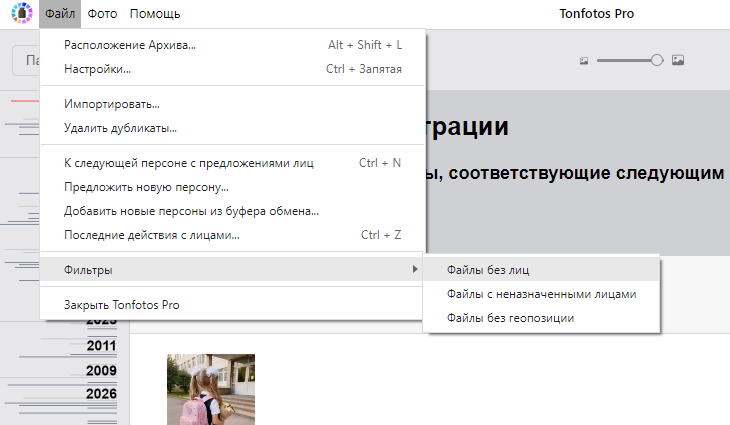Go to next person with face suggestions

pos(188,163)
